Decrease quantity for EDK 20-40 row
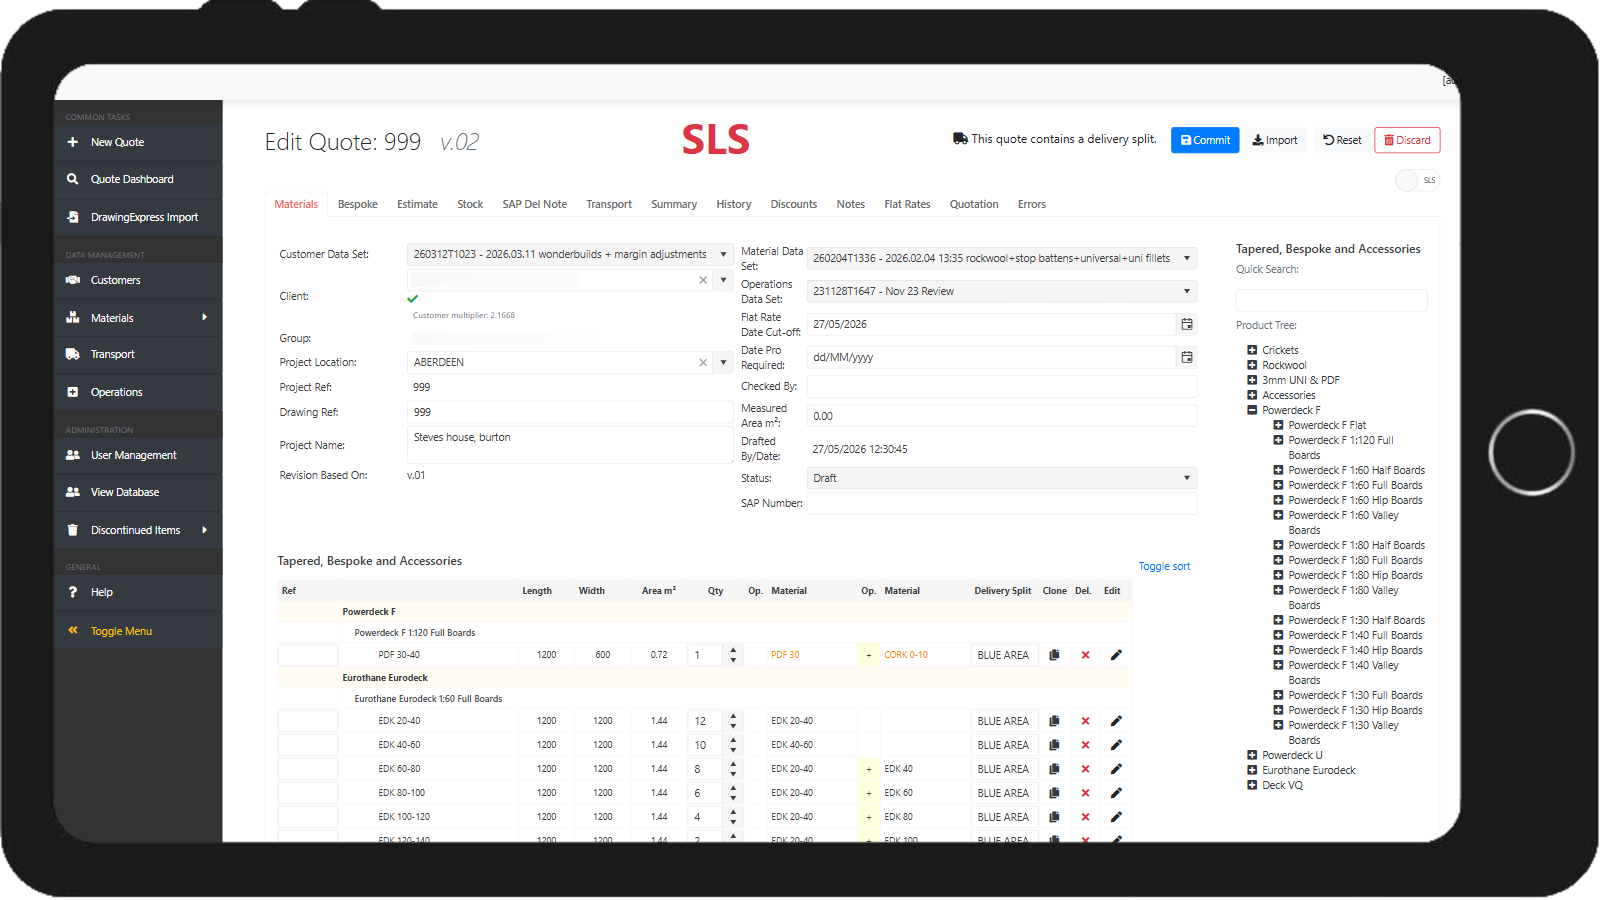The height and width of the screenshot is (900, 1600). coord(733,726)
